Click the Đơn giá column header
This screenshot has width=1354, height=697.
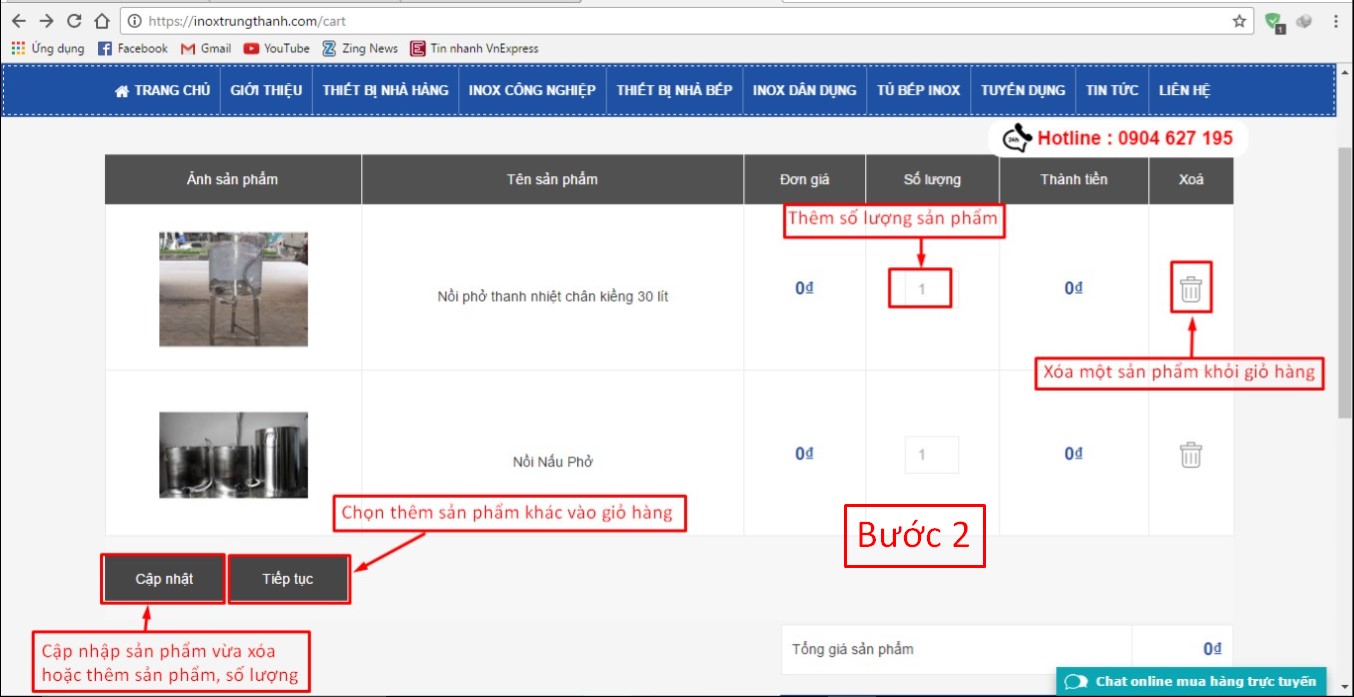[805, 179]
